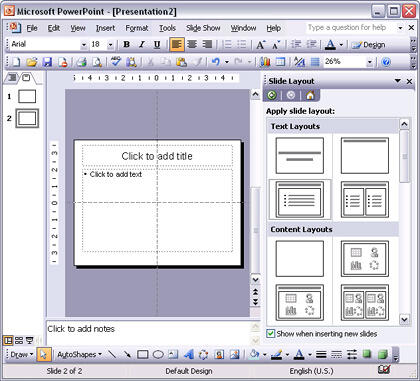Open the Format menu

click(137, 28)
